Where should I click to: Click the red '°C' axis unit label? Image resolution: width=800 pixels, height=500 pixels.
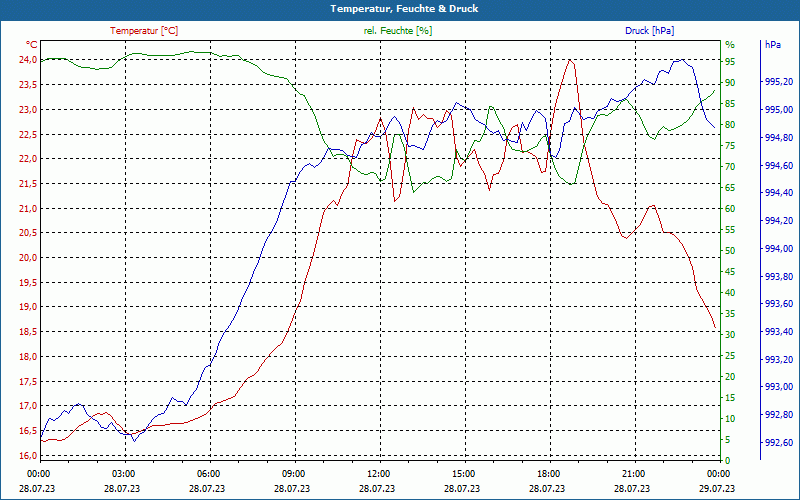[31, 45]
